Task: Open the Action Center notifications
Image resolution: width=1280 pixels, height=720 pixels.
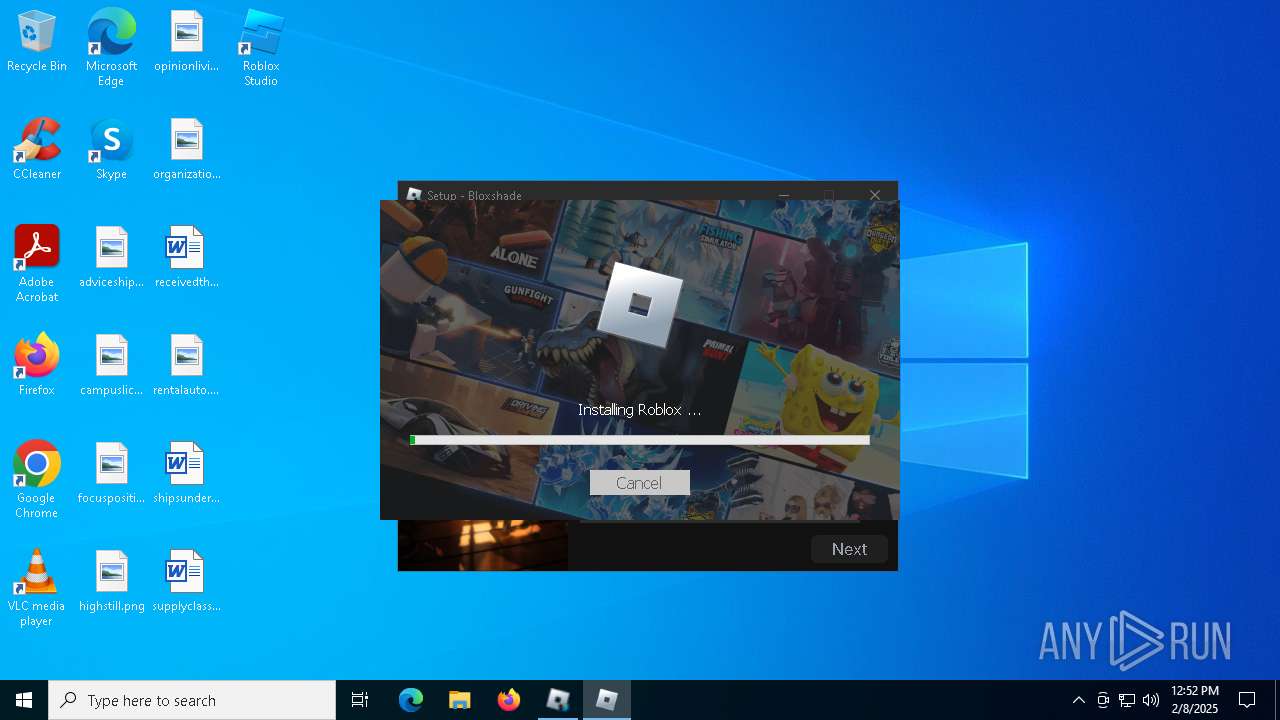Action: point(1247,700)
